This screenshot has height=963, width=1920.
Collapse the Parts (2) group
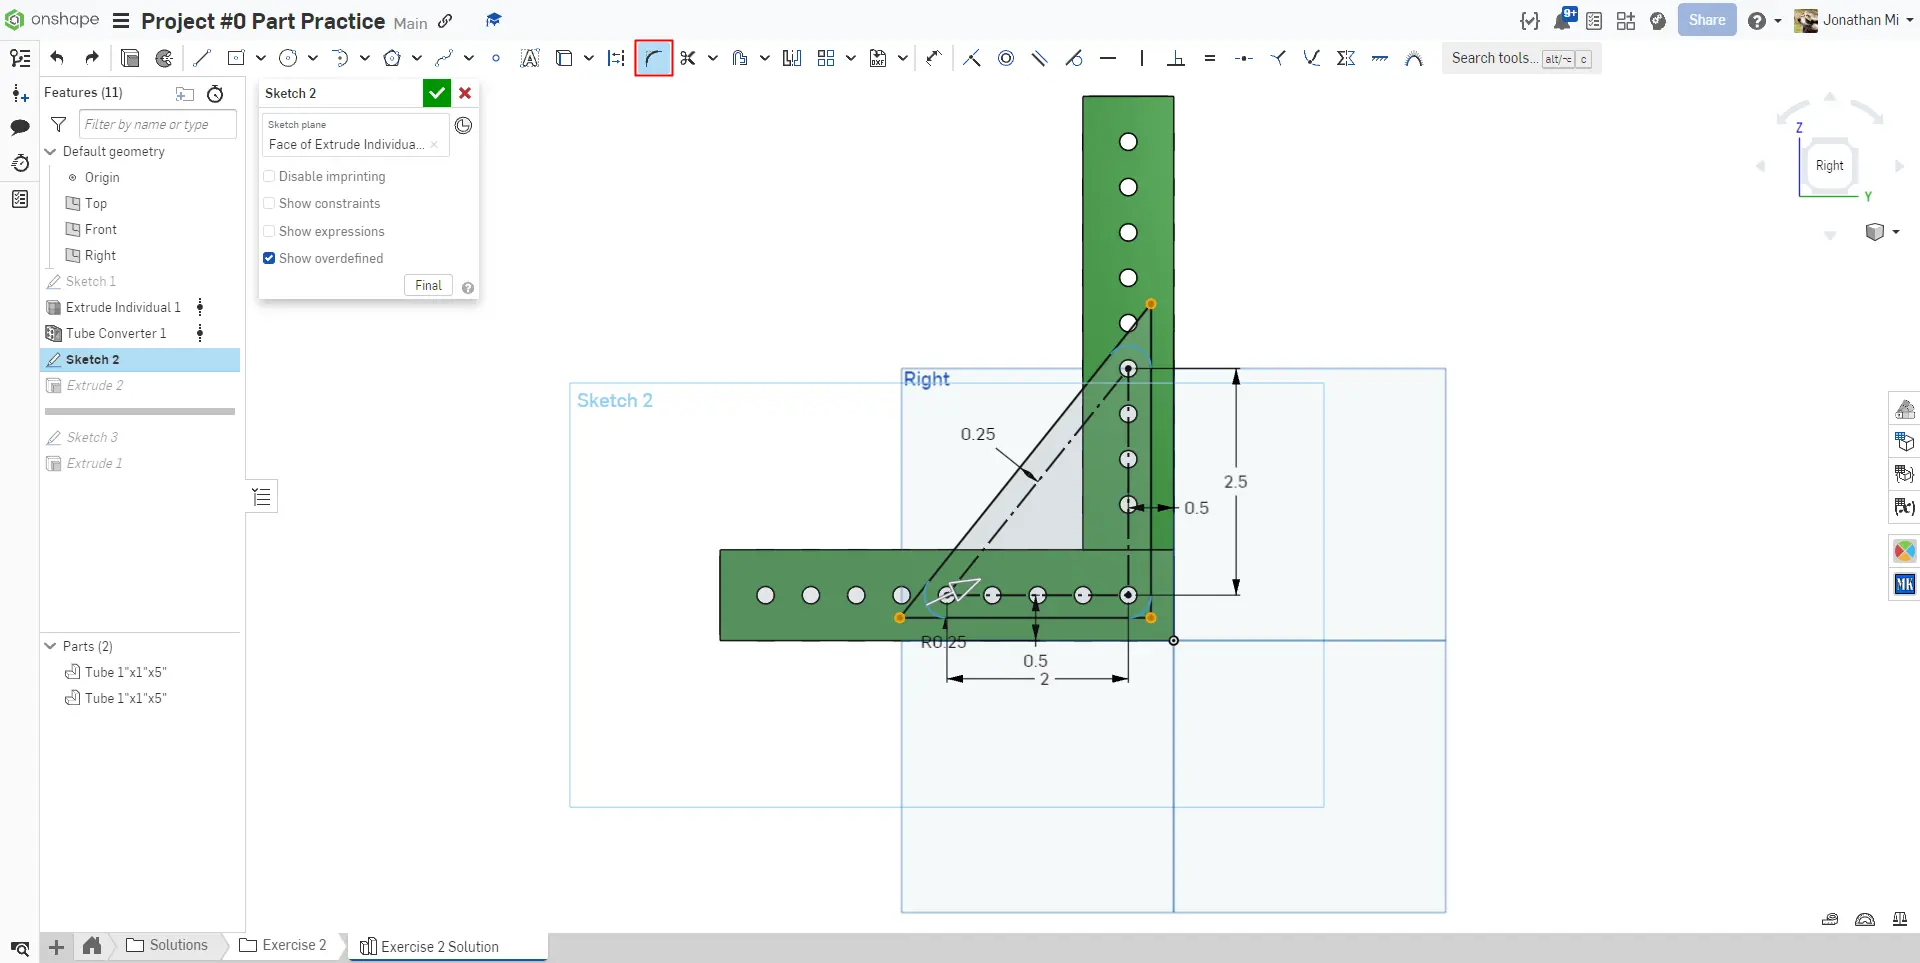click(x=51, y=646)
